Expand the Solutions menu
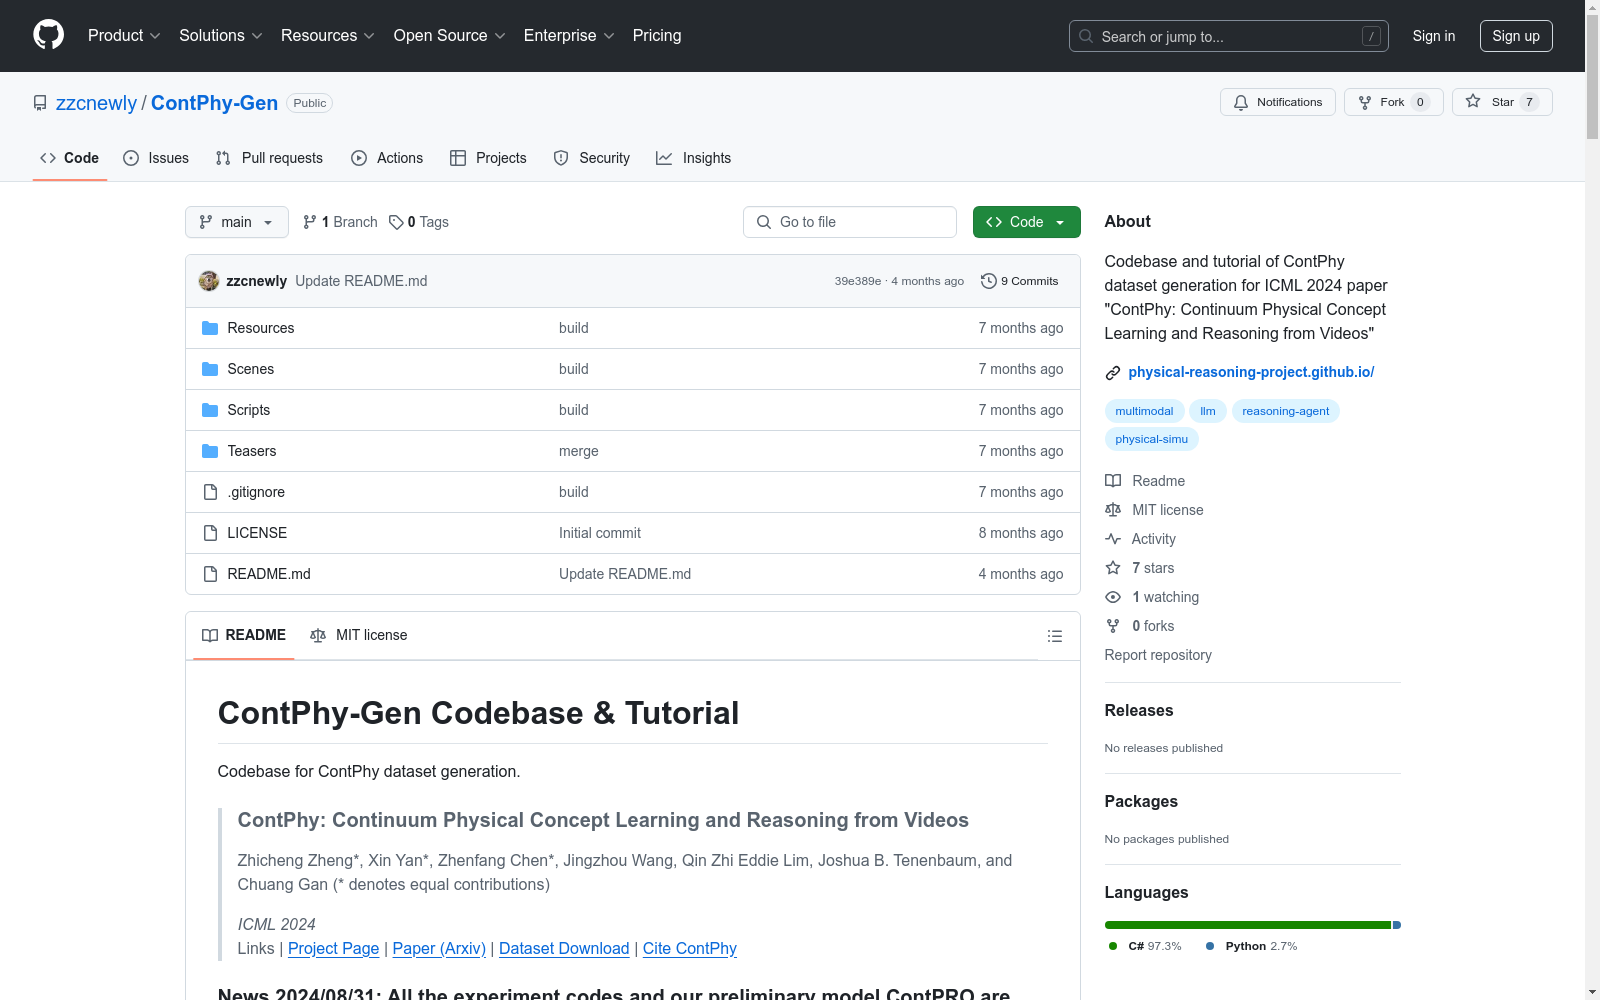This screenshot has width=1600, height=1000. tap(221, 36)
